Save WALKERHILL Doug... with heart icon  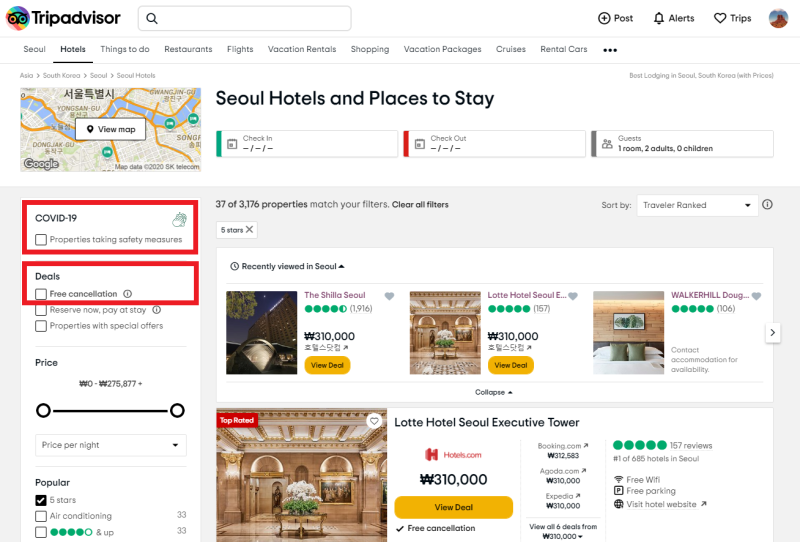coord(756,296)
